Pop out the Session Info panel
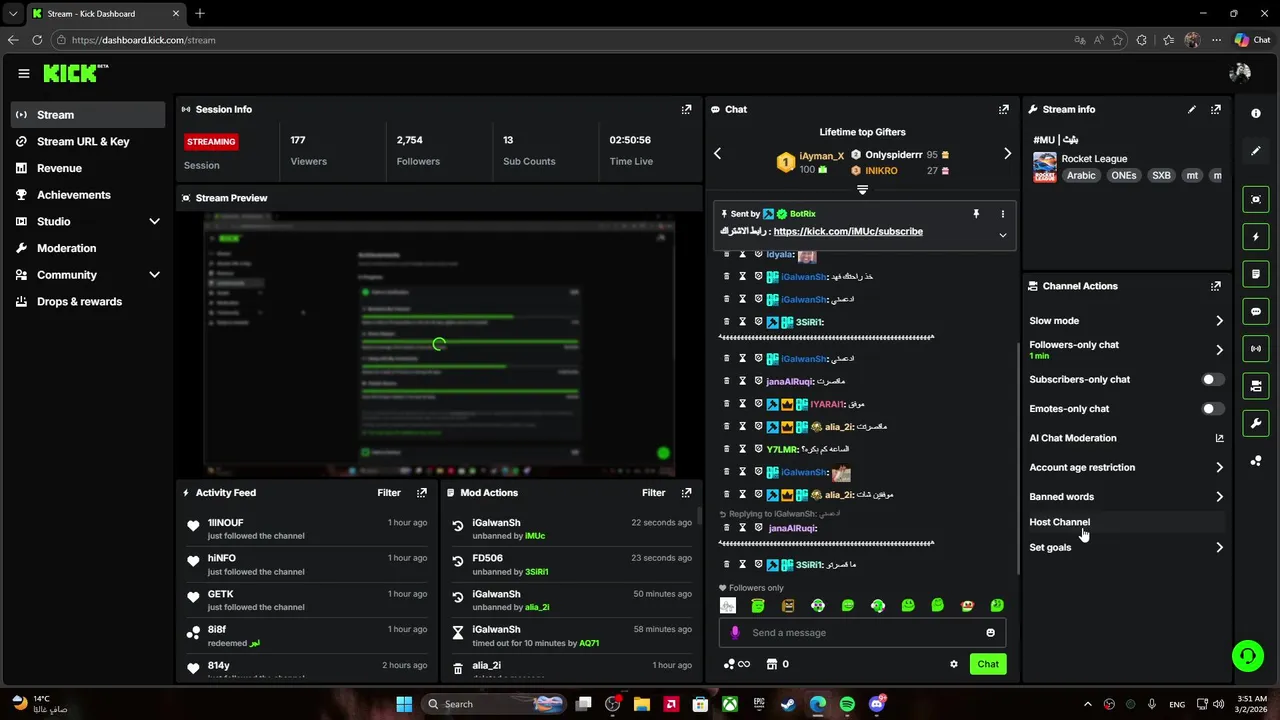The height and width of the screenshot is (720, 1280). [x=686, y=109]
